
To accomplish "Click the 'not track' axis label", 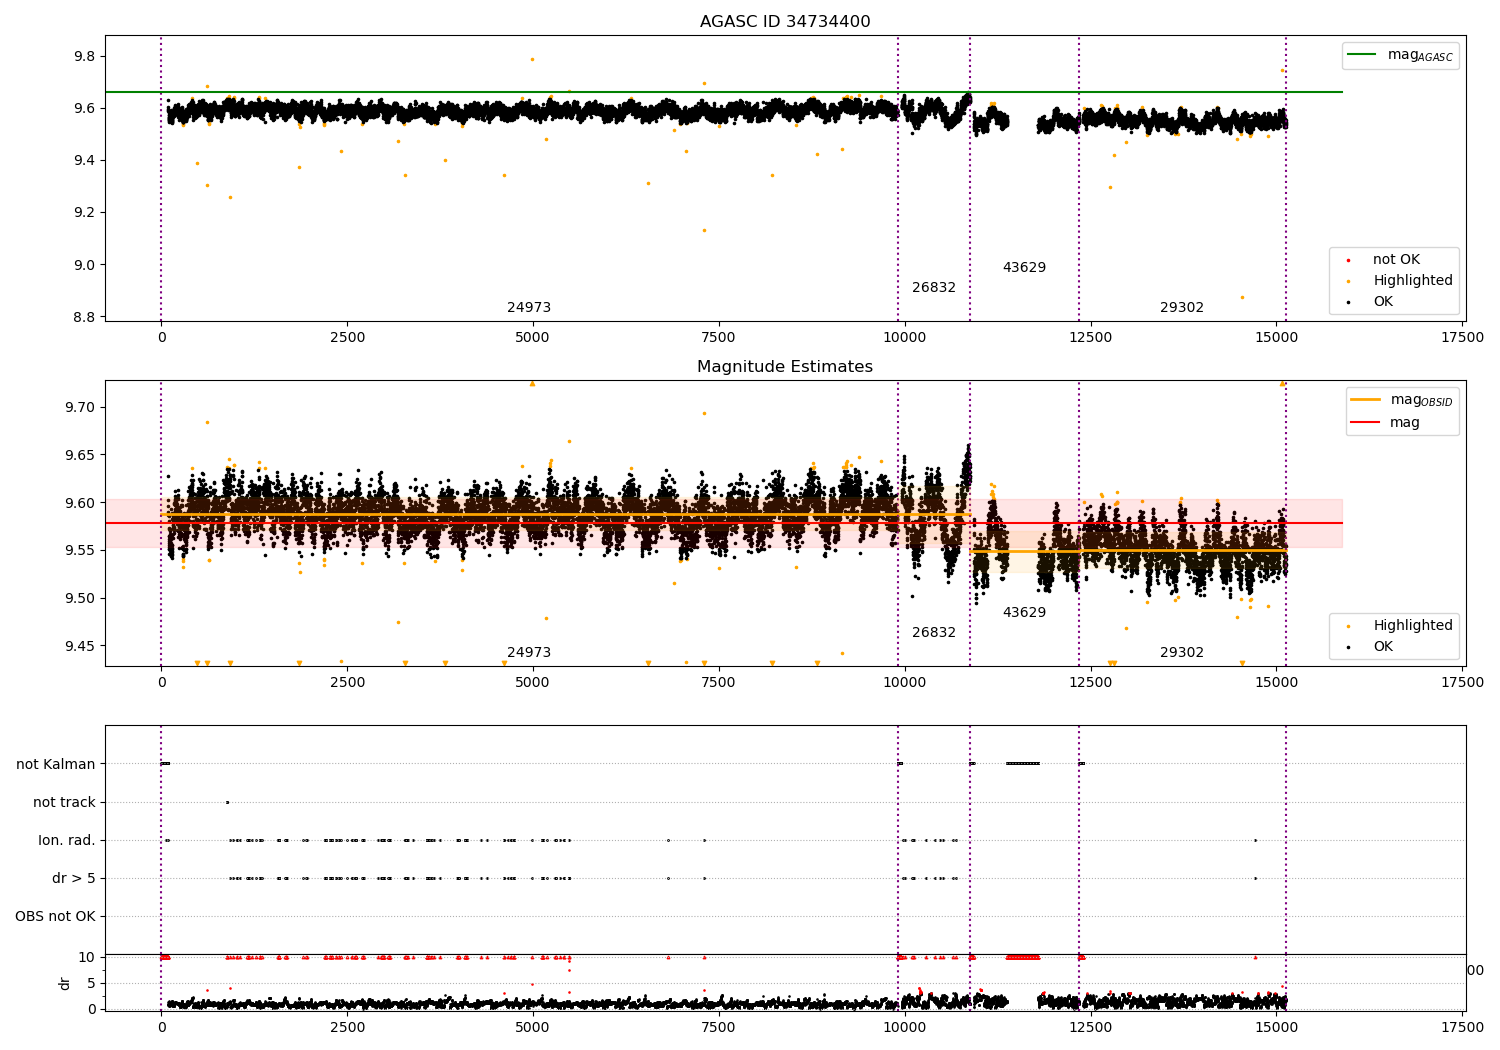I will (64, 802).
